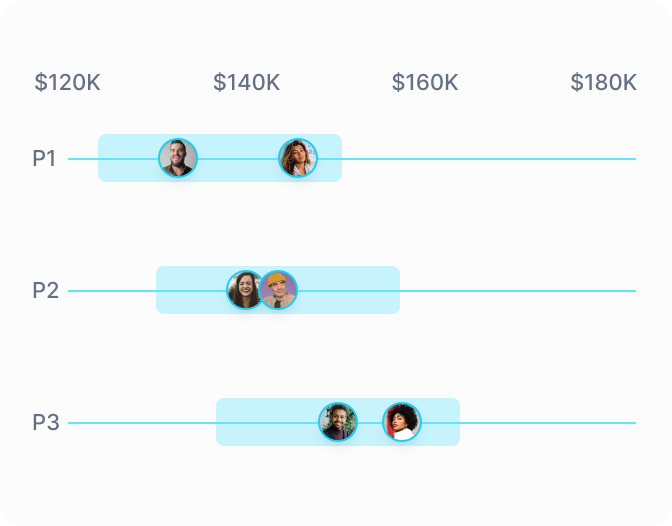This screenshot has width=672, height=526.
Task: Click the P1 salary band left edge
Action: (x=101, y=158)
